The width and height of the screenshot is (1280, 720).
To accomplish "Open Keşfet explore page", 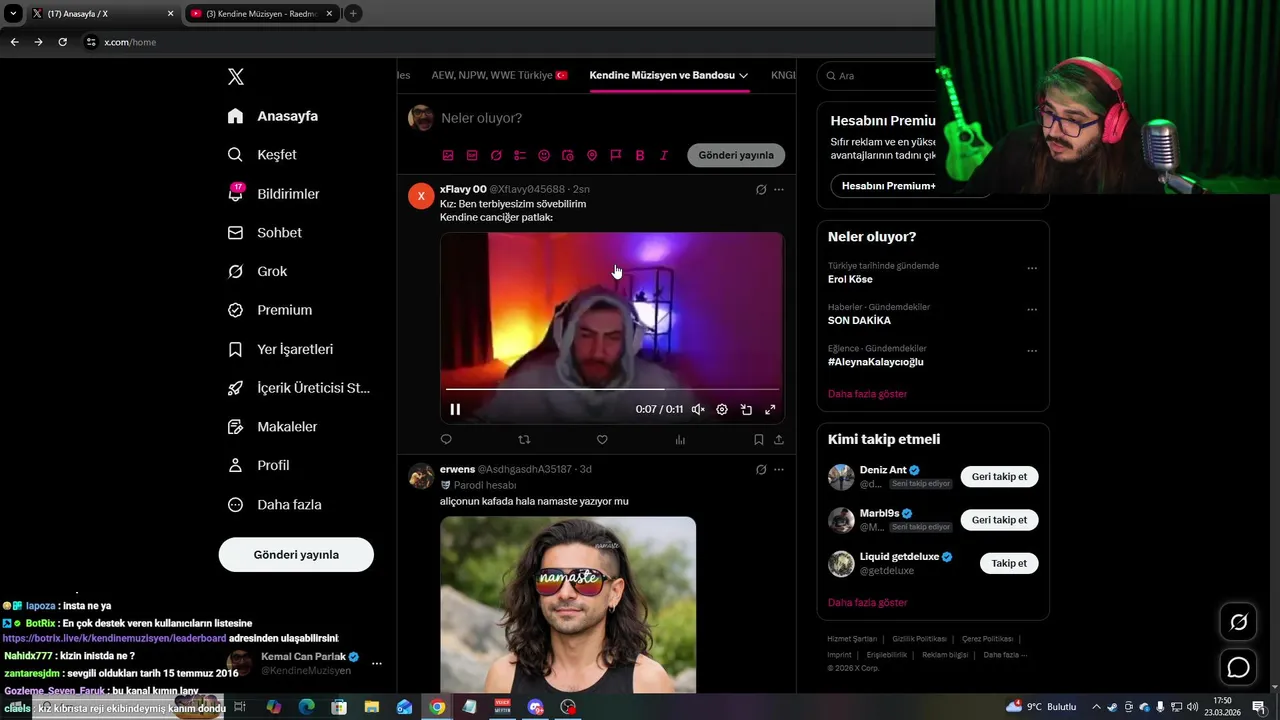I will pos(262,155).
